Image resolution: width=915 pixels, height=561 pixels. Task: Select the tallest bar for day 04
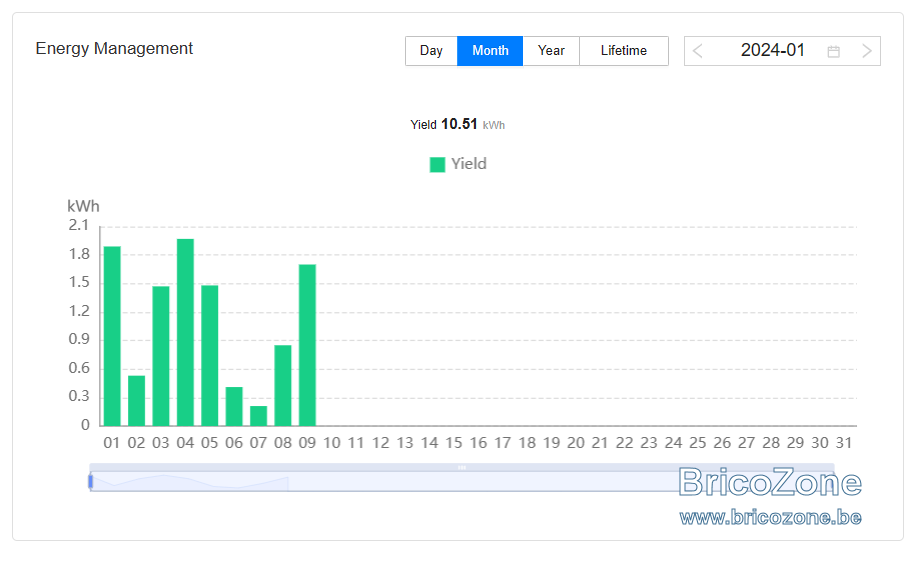tap(186, 332)
